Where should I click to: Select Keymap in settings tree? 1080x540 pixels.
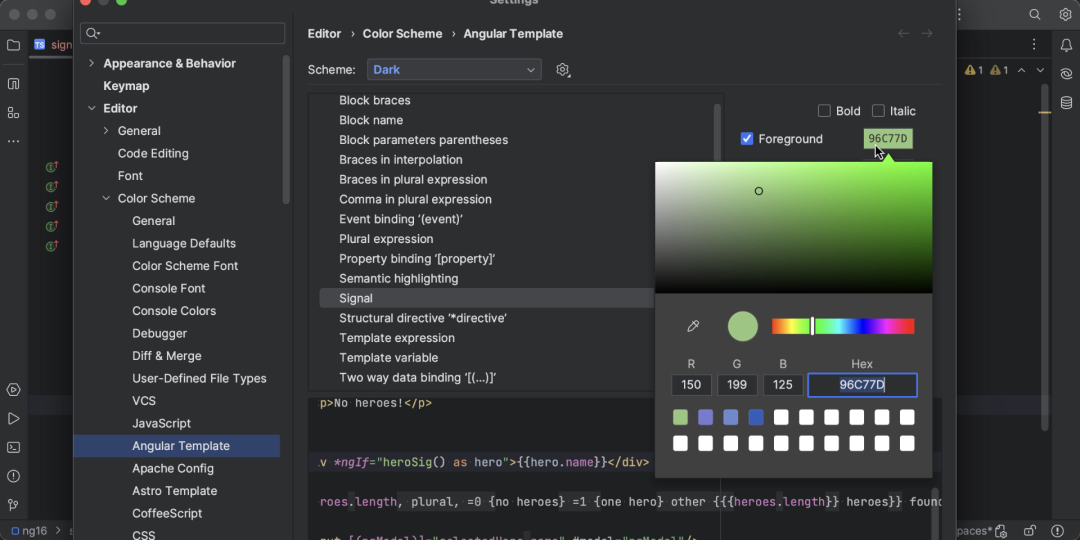click(x=126, y=86)
